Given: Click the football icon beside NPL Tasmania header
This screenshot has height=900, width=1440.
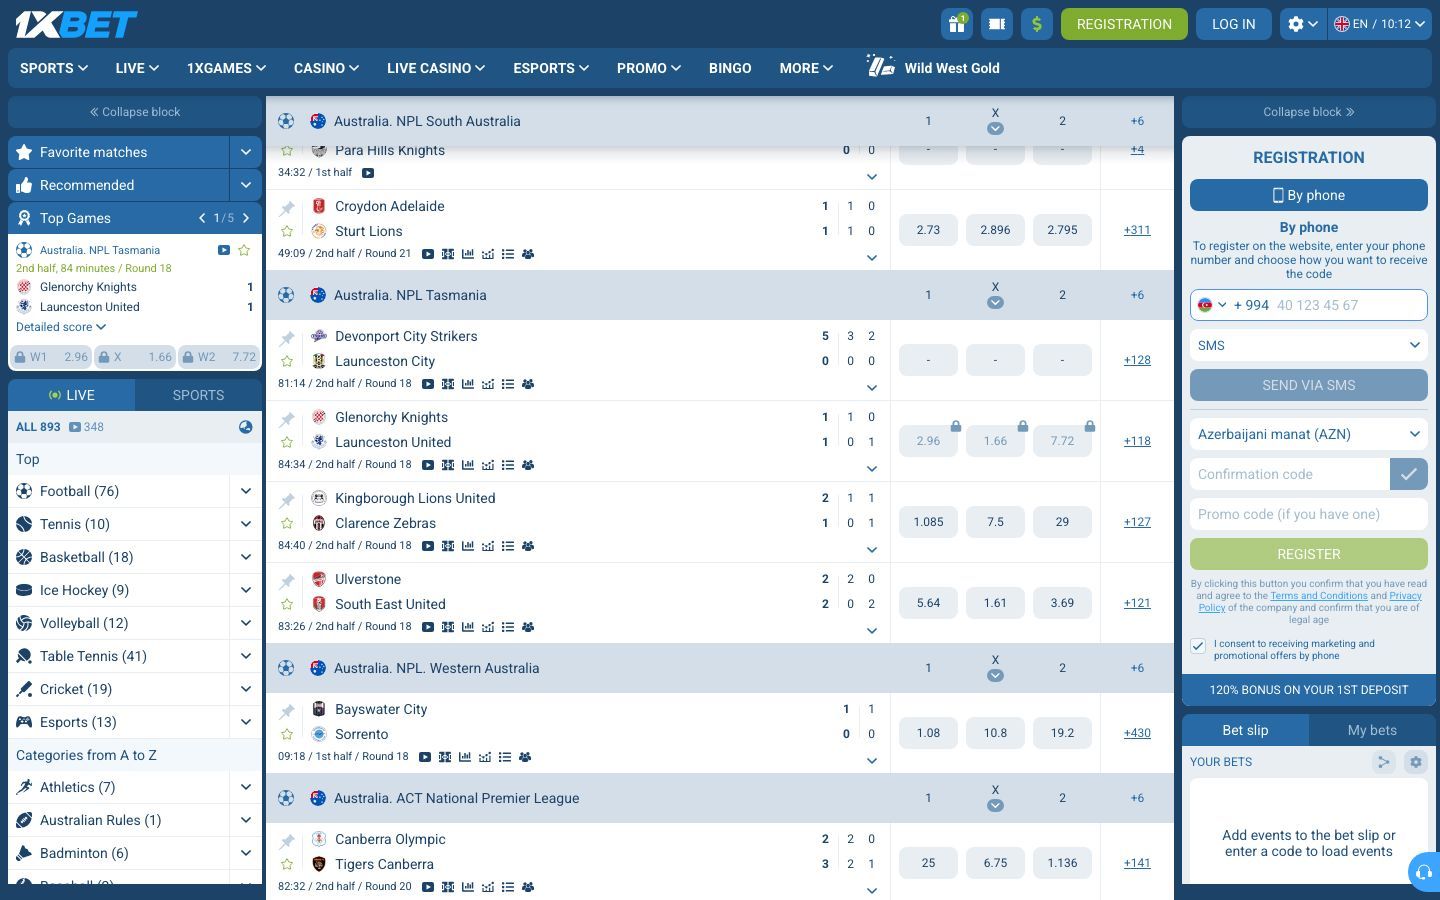Looking at the screenshot, I should (286, 295).
